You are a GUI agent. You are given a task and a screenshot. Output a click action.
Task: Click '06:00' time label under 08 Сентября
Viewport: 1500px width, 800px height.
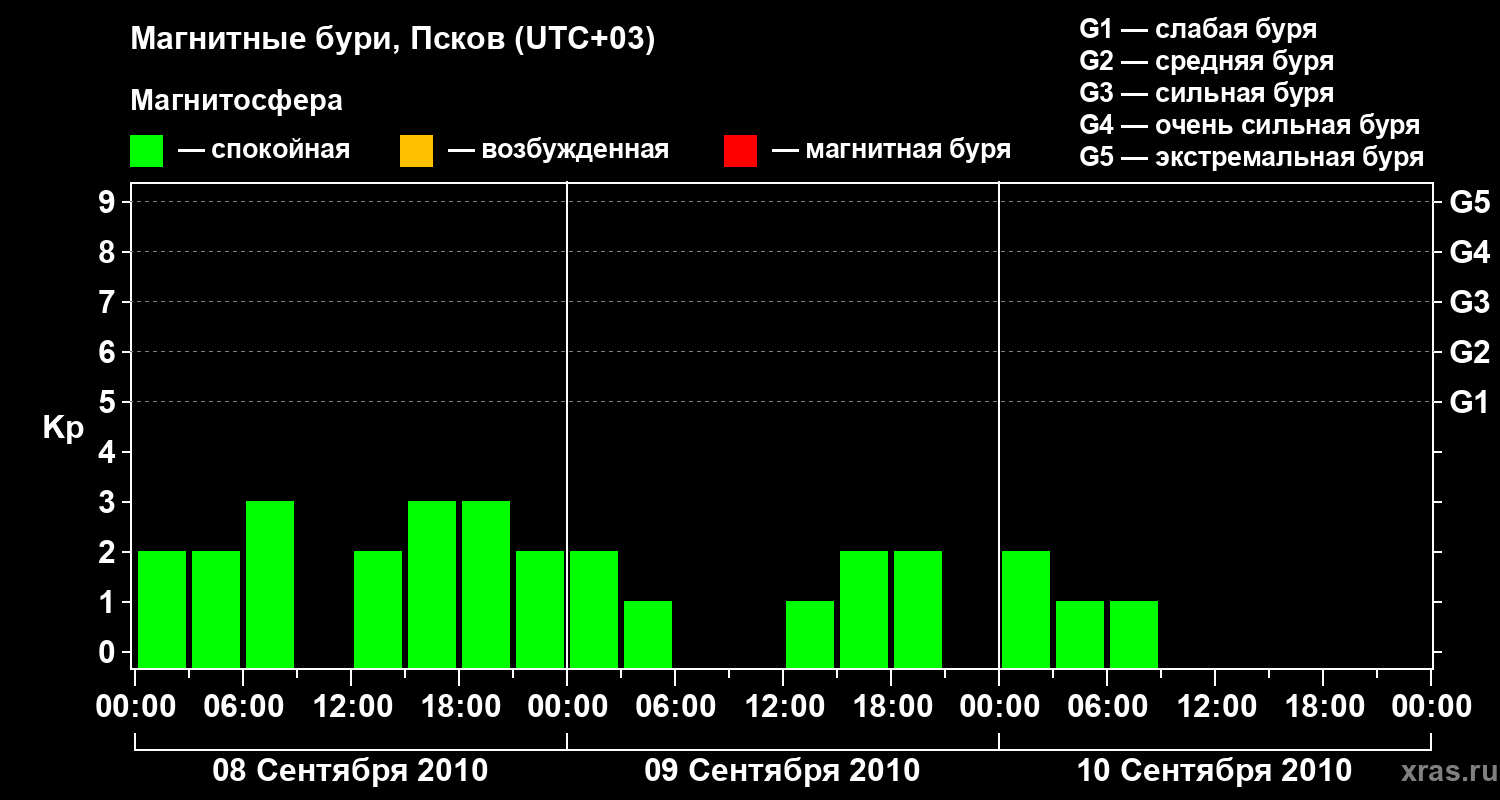coord(243,707)
